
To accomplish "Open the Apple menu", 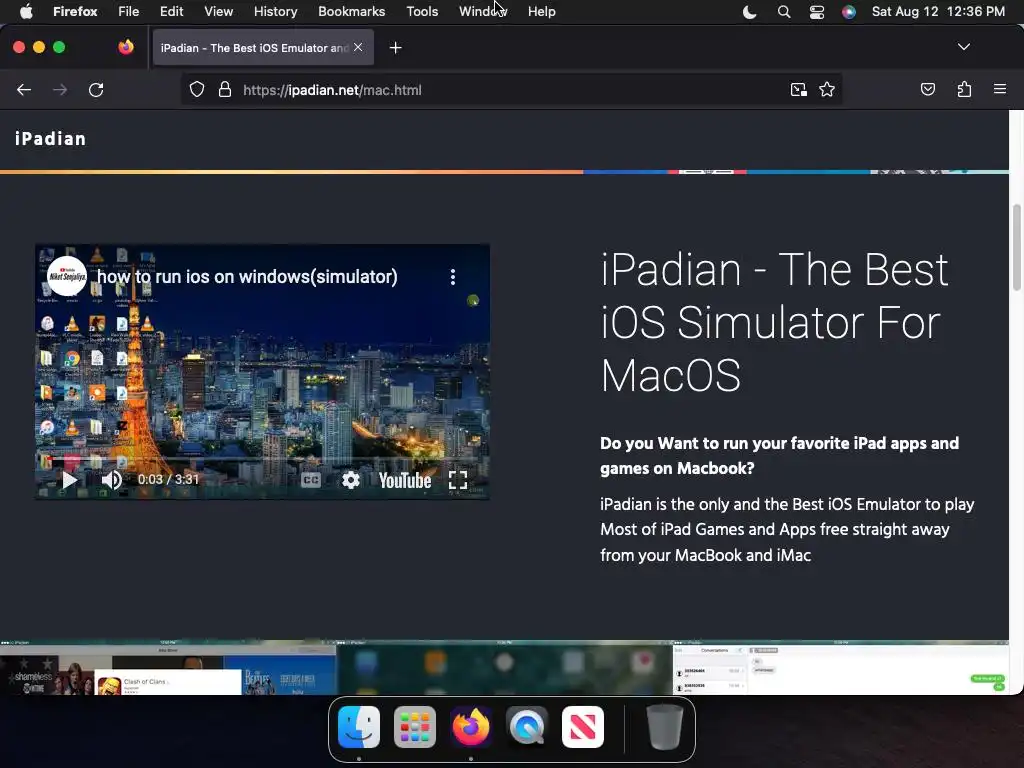I will coord(26,11).
